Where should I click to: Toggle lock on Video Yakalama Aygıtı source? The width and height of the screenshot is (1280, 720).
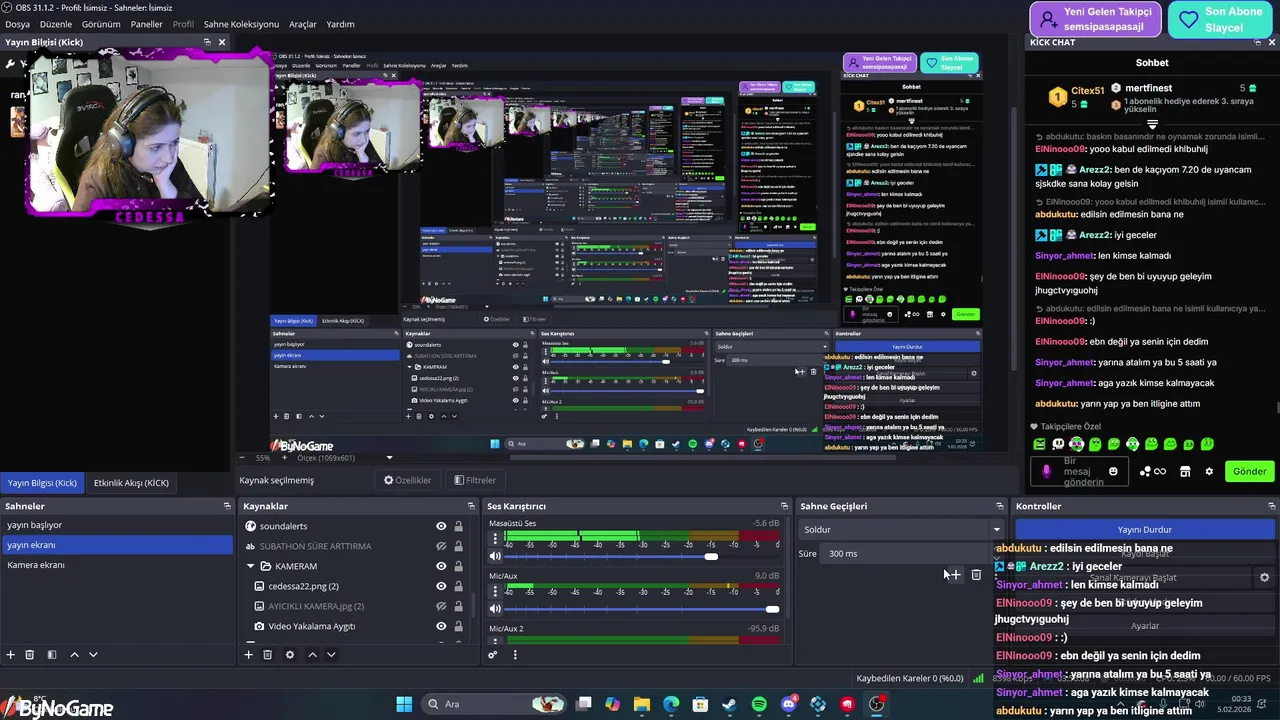(x=458, y=626)
